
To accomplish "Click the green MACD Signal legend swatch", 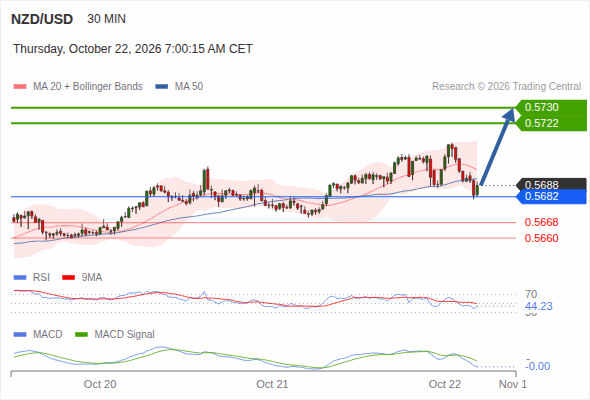I will tap(81, 335).
